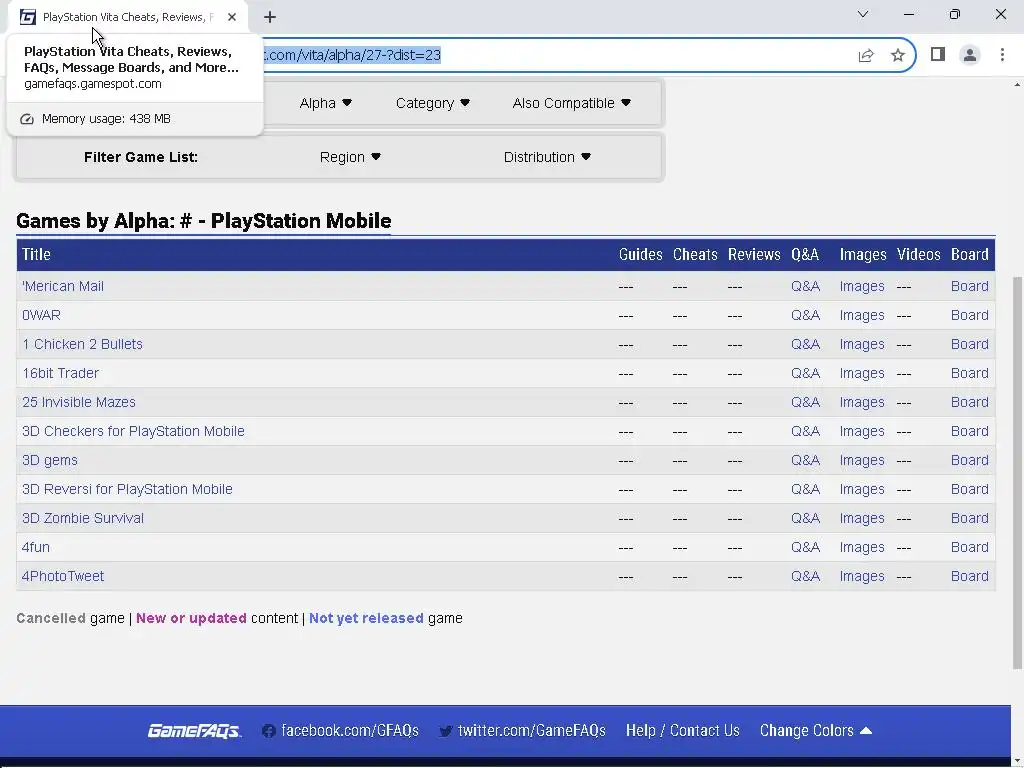Click the Reviews column header
1024x768 pixels.
tap(754, 255)
